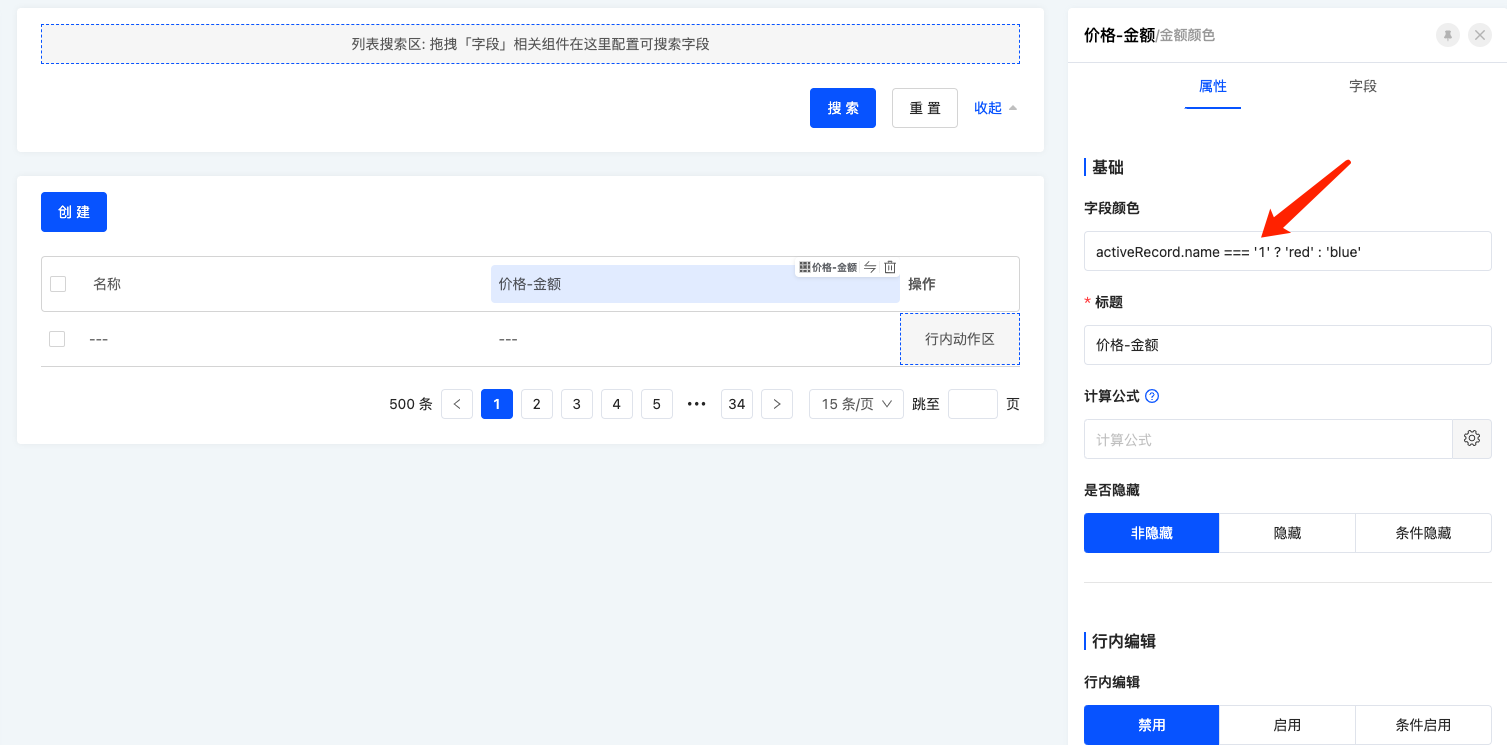Click the grid handle icon of 价格-金额
The width and height of the screenshot is (1507, 745).
coord(805,267)
